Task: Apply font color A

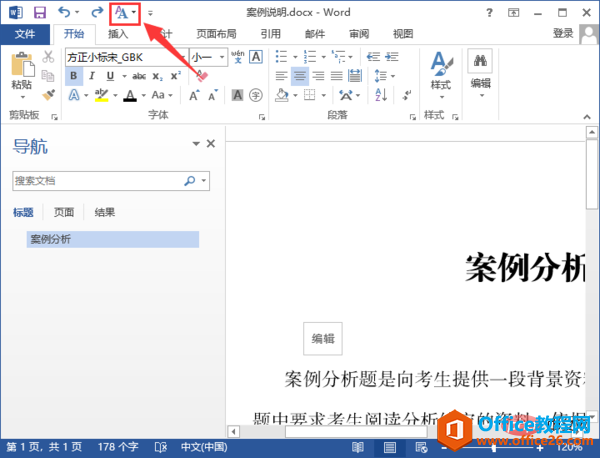Action: coord(130,95)
